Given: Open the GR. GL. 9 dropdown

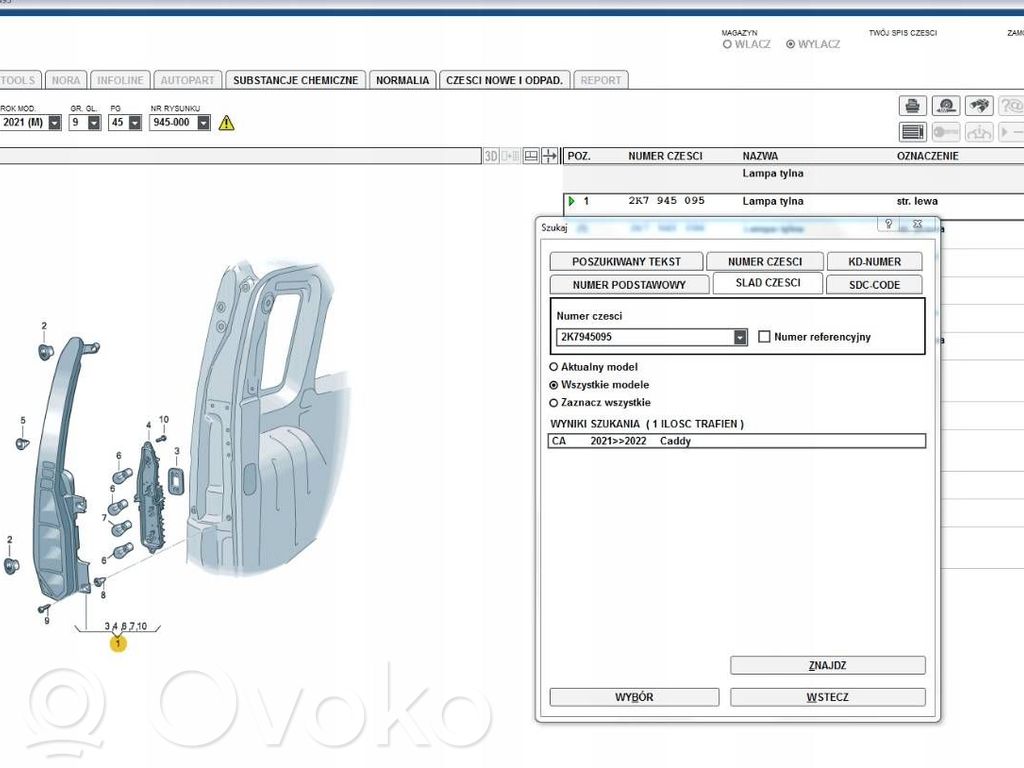Looking at the screenshot, I should (x=94, y=122).
